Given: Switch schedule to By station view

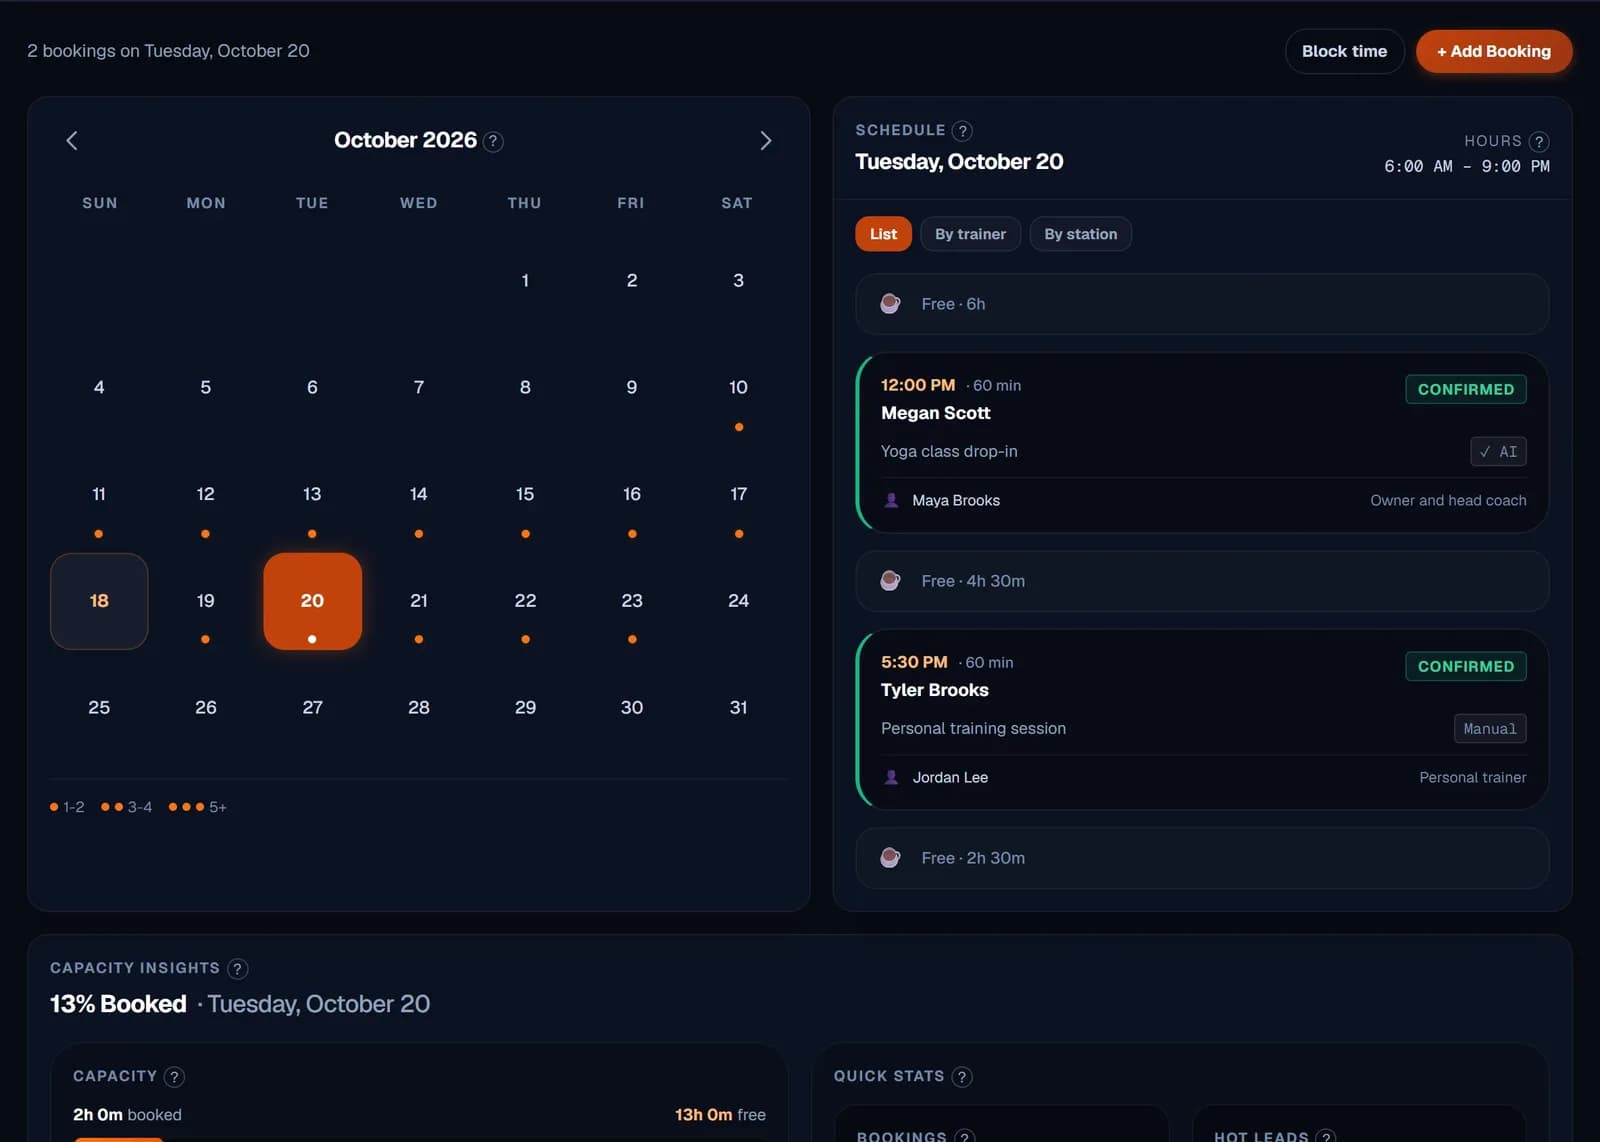Looking at the screenshot, I should pos(1080,234).
